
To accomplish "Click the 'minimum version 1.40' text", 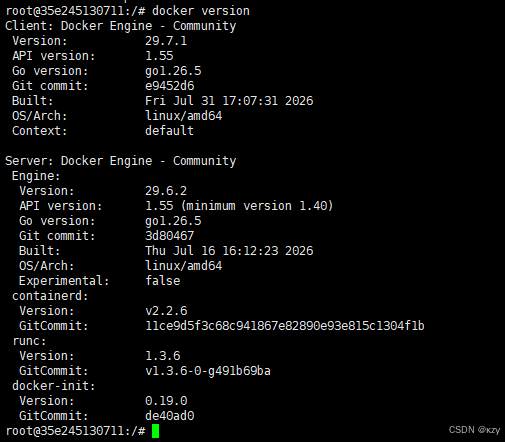I will click(x=257, y=206).
